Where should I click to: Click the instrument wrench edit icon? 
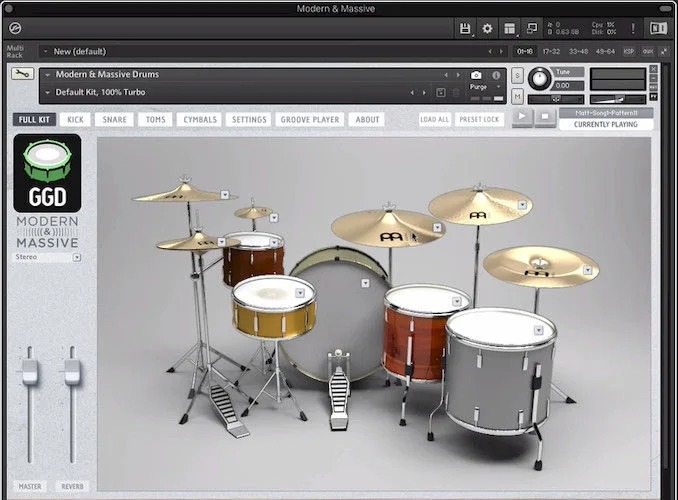(x=22, y=74)
